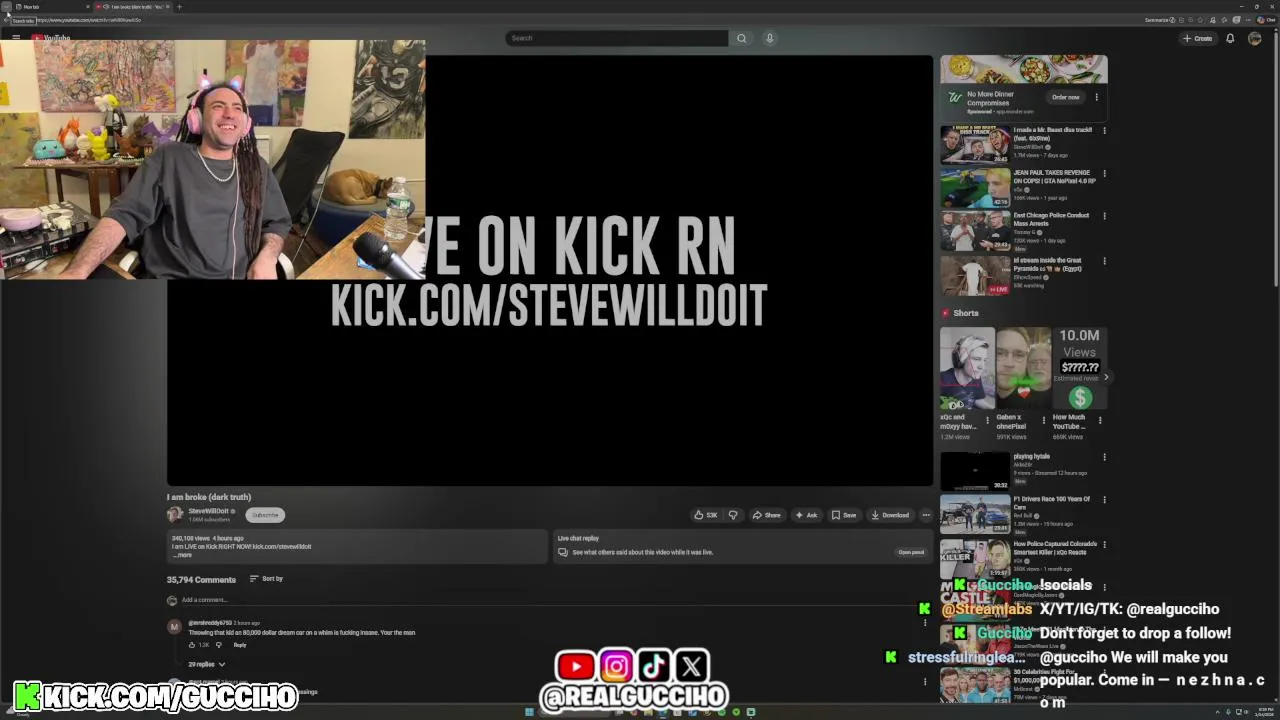Dislike the top comment
The height and width of the screenshot is (720, 1280).
coord(219,645)
